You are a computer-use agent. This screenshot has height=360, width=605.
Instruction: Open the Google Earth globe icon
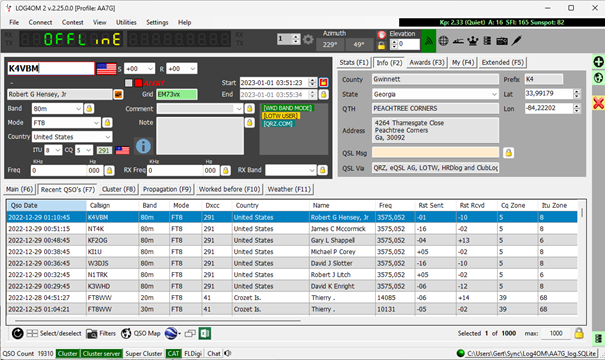(x=171, y=333)
